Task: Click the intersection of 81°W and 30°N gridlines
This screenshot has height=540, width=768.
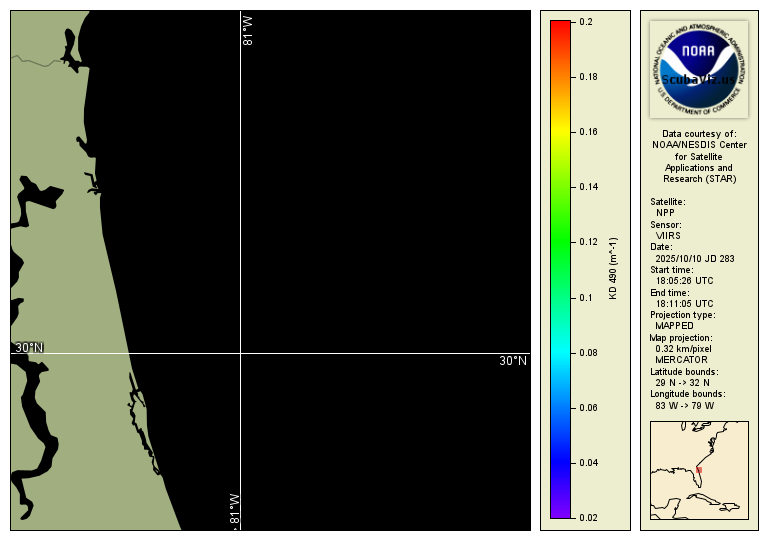Action: pyautogui.click(x=241, y=353)
